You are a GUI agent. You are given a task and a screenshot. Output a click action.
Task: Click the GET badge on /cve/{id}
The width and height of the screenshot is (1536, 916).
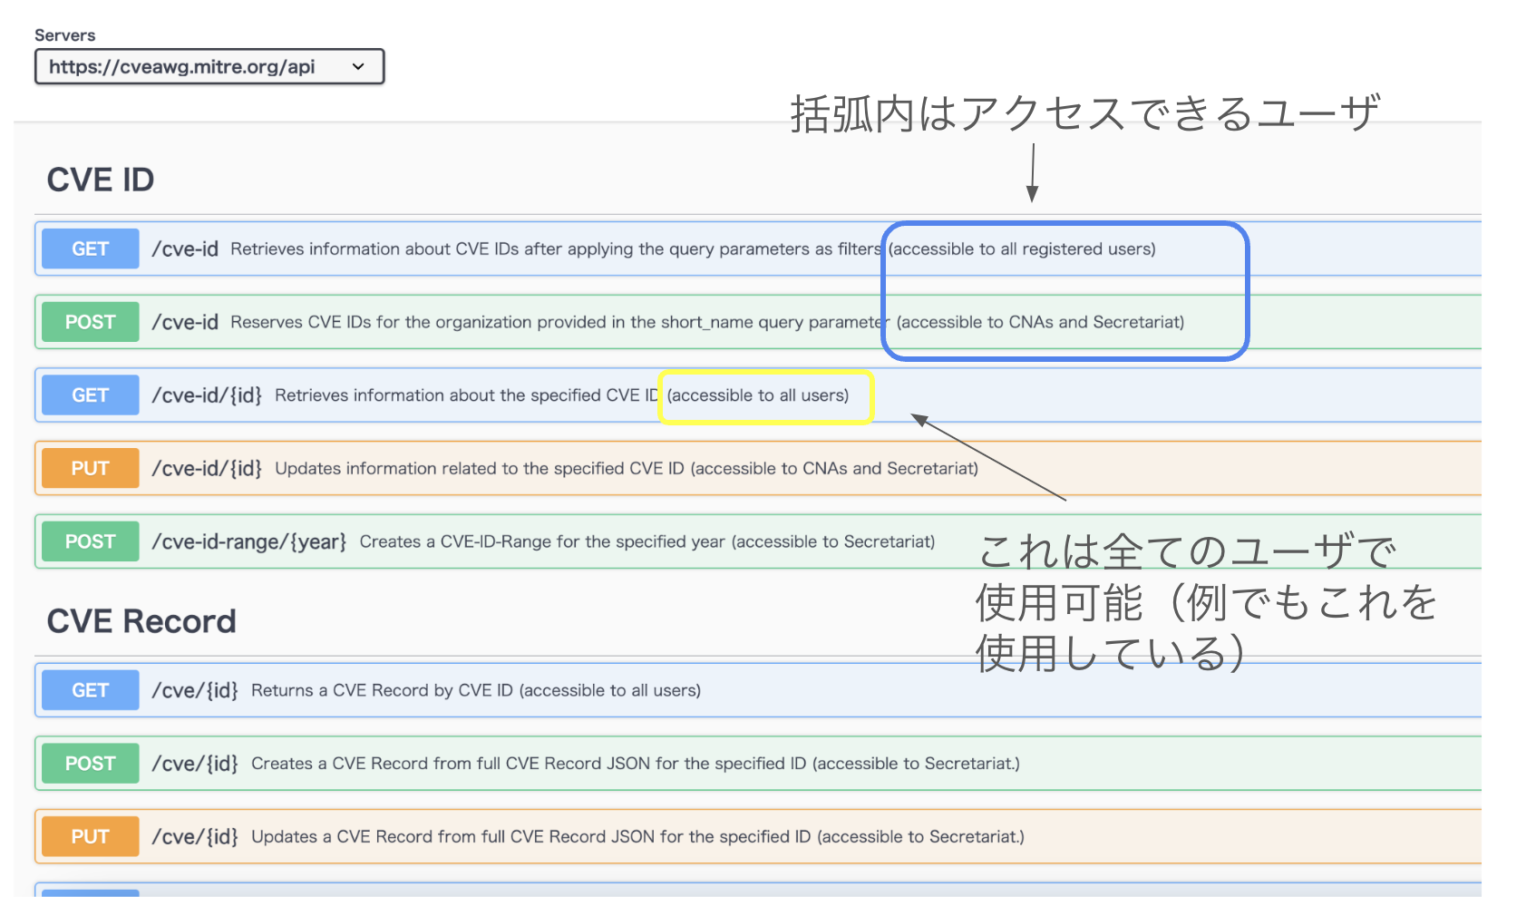coord(89,690)
